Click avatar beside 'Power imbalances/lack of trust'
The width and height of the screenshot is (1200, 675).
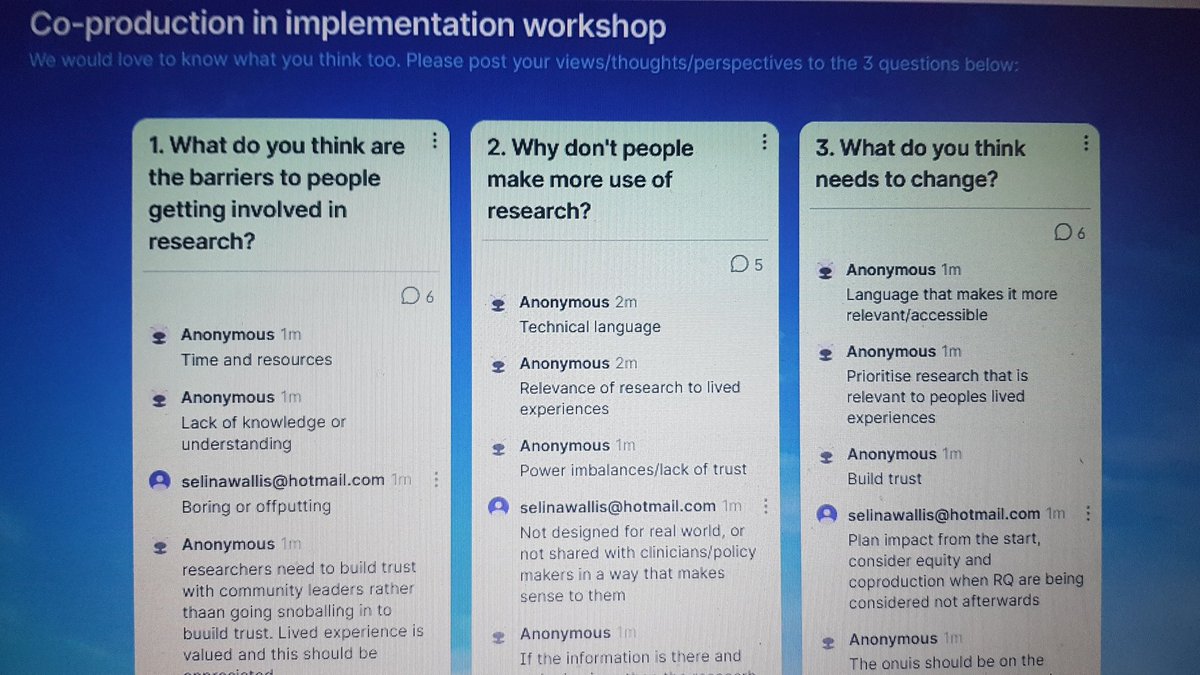(498, 447)
